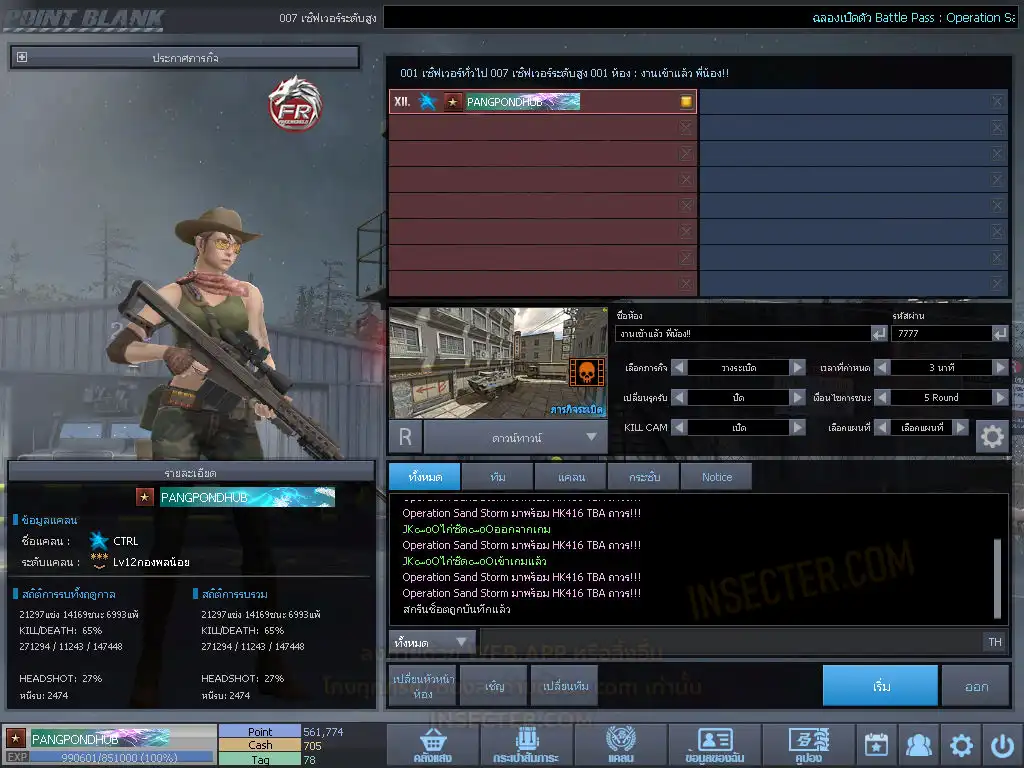Viewport: 1024px width, 768px height.
Task: Close the first blue team slot
Action: (x=997, y=102)
